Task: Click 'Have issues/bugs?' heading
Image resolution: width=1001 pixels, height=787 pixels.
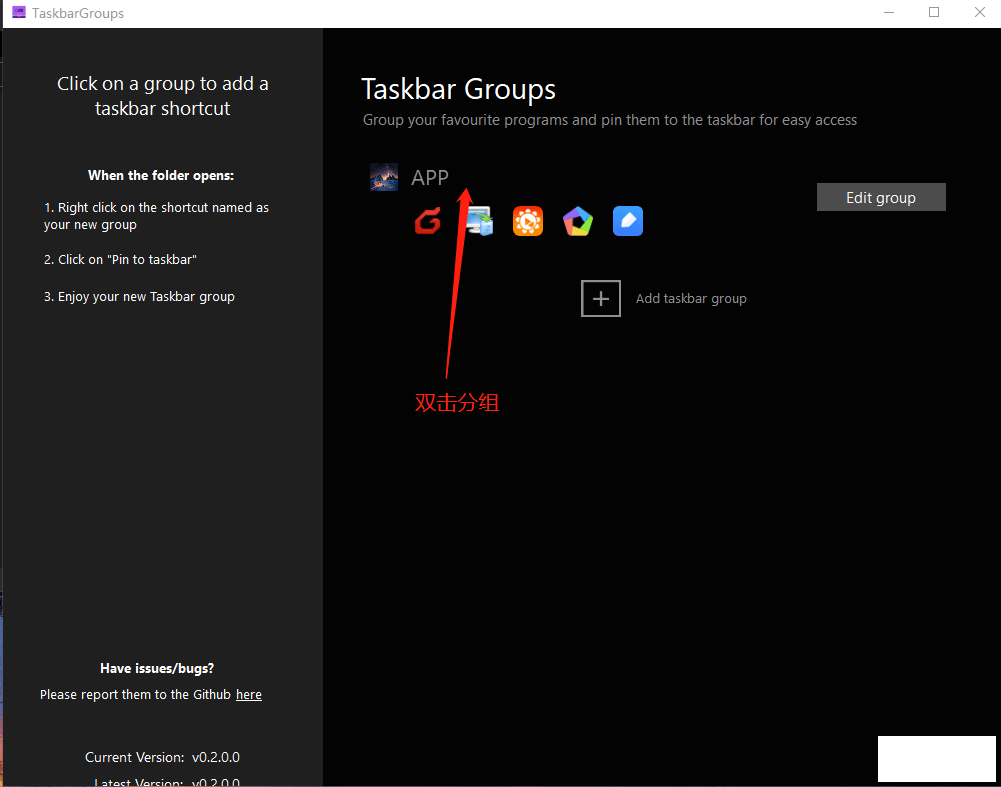Action: pyautogui.click(x=157, y=668)
